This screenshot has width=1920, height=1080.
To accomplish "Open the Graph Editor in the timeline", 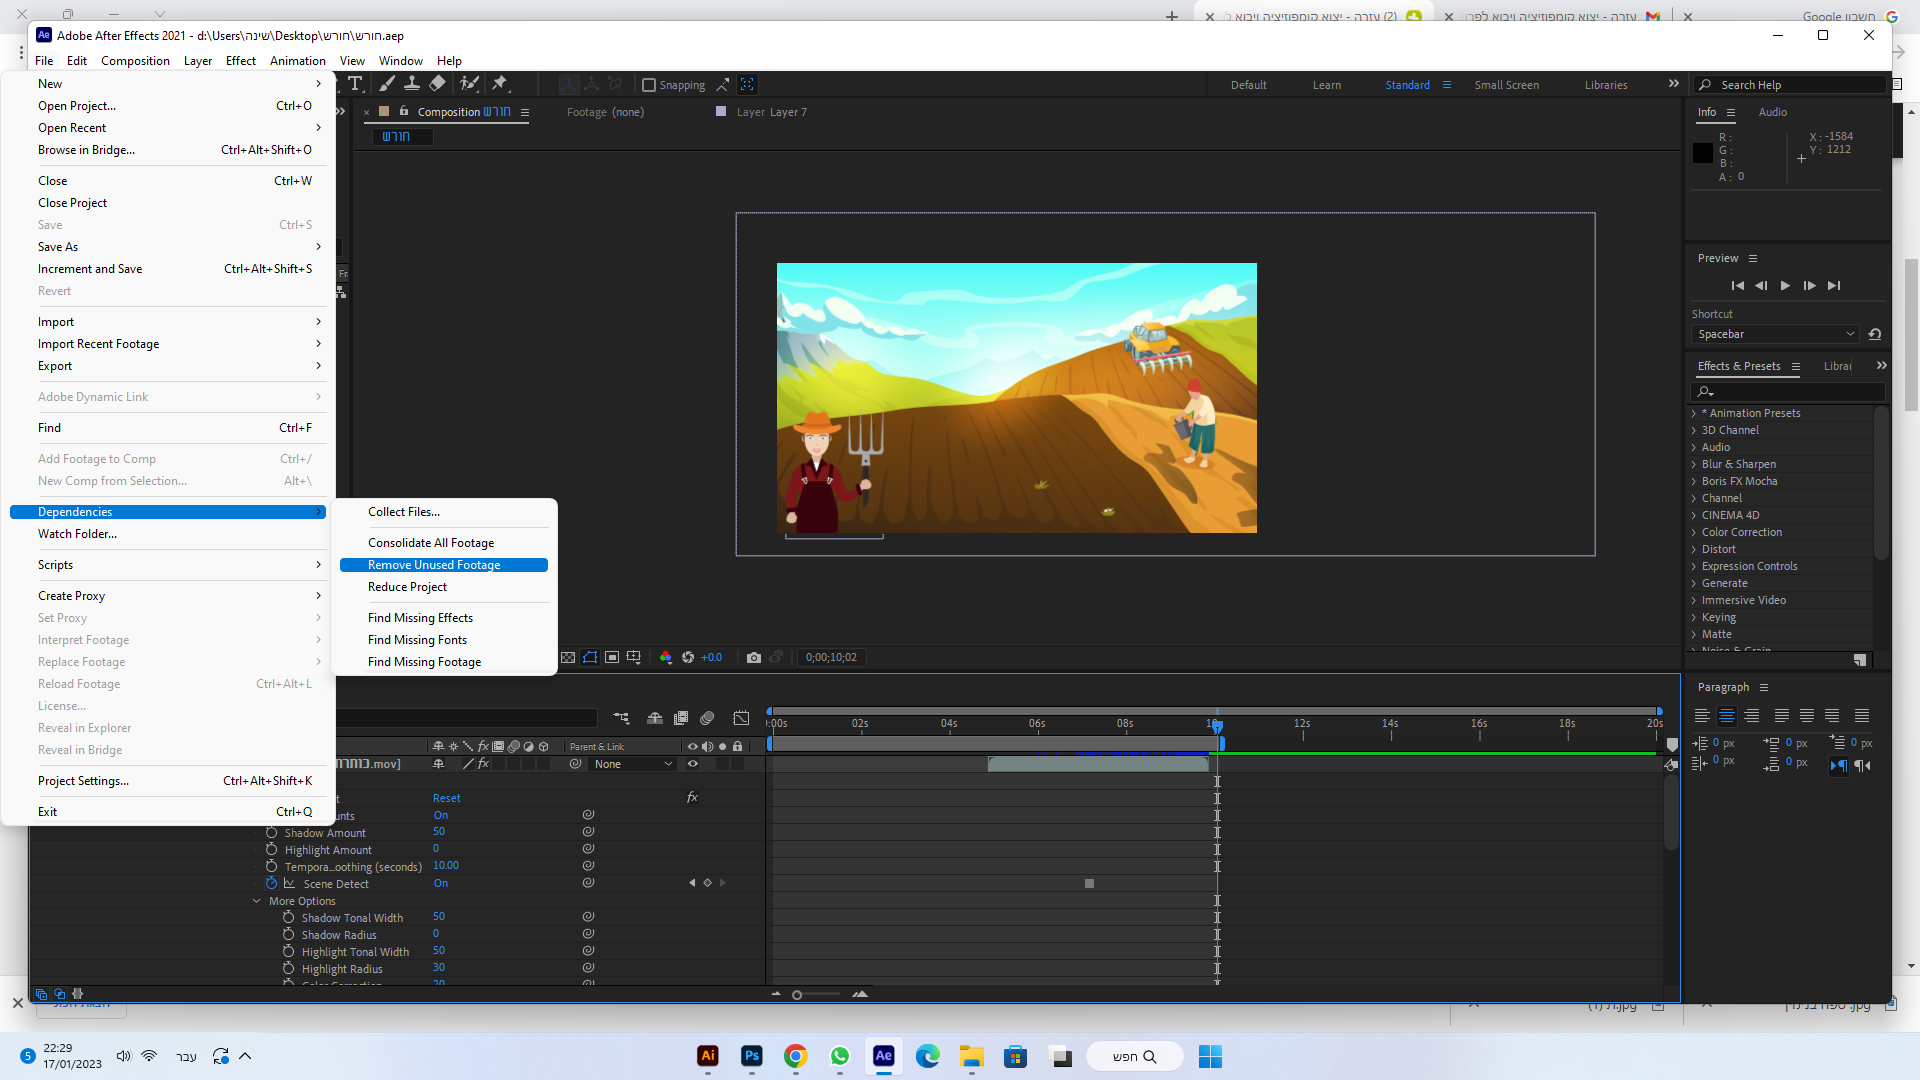I will pyautogui.click(x=741, y=718).
